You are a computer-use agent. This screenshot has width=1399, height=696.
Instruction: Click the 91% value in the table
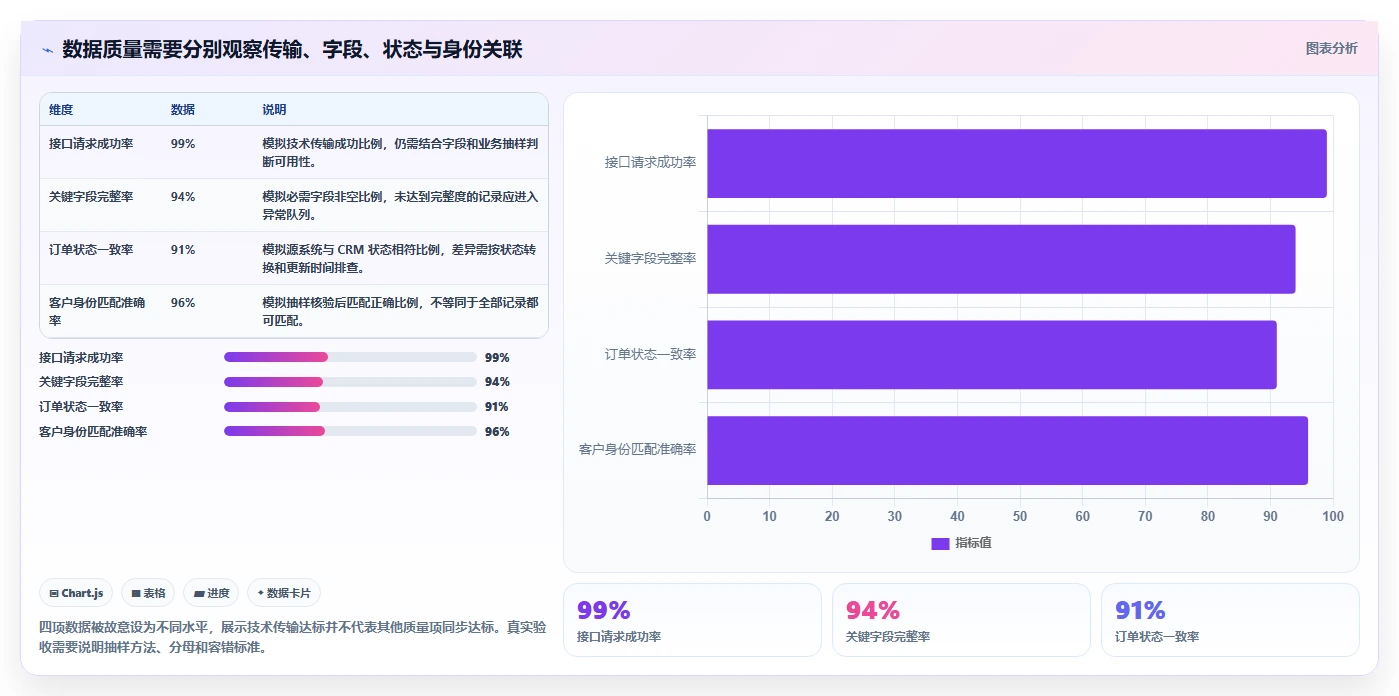click(x=183, y=250)
